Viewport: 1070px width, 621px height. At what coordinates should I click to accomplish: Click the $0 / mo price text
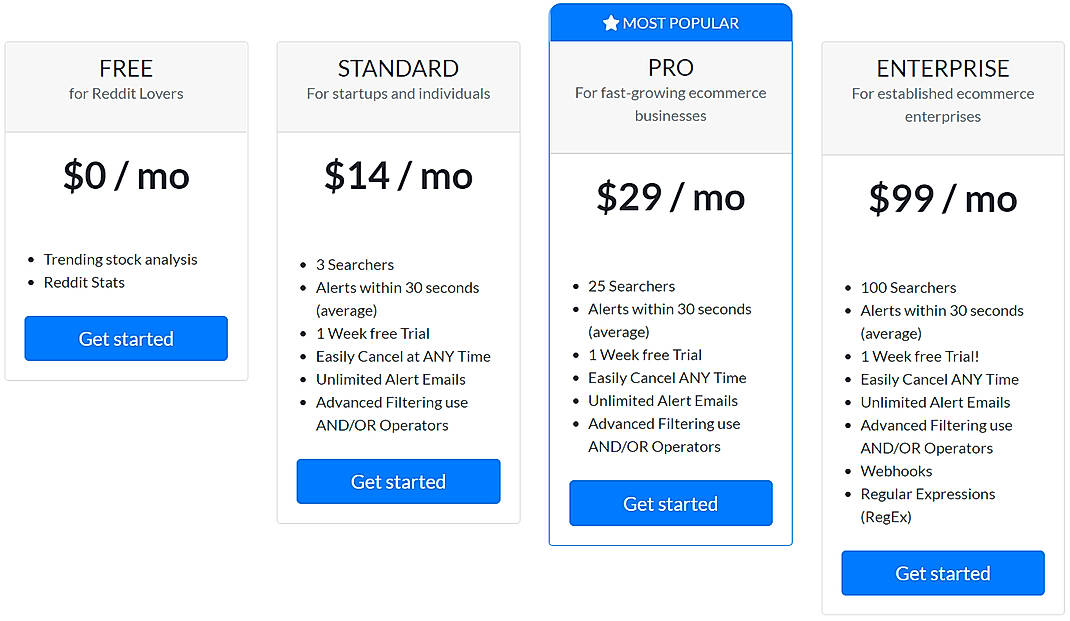point(125,176)
